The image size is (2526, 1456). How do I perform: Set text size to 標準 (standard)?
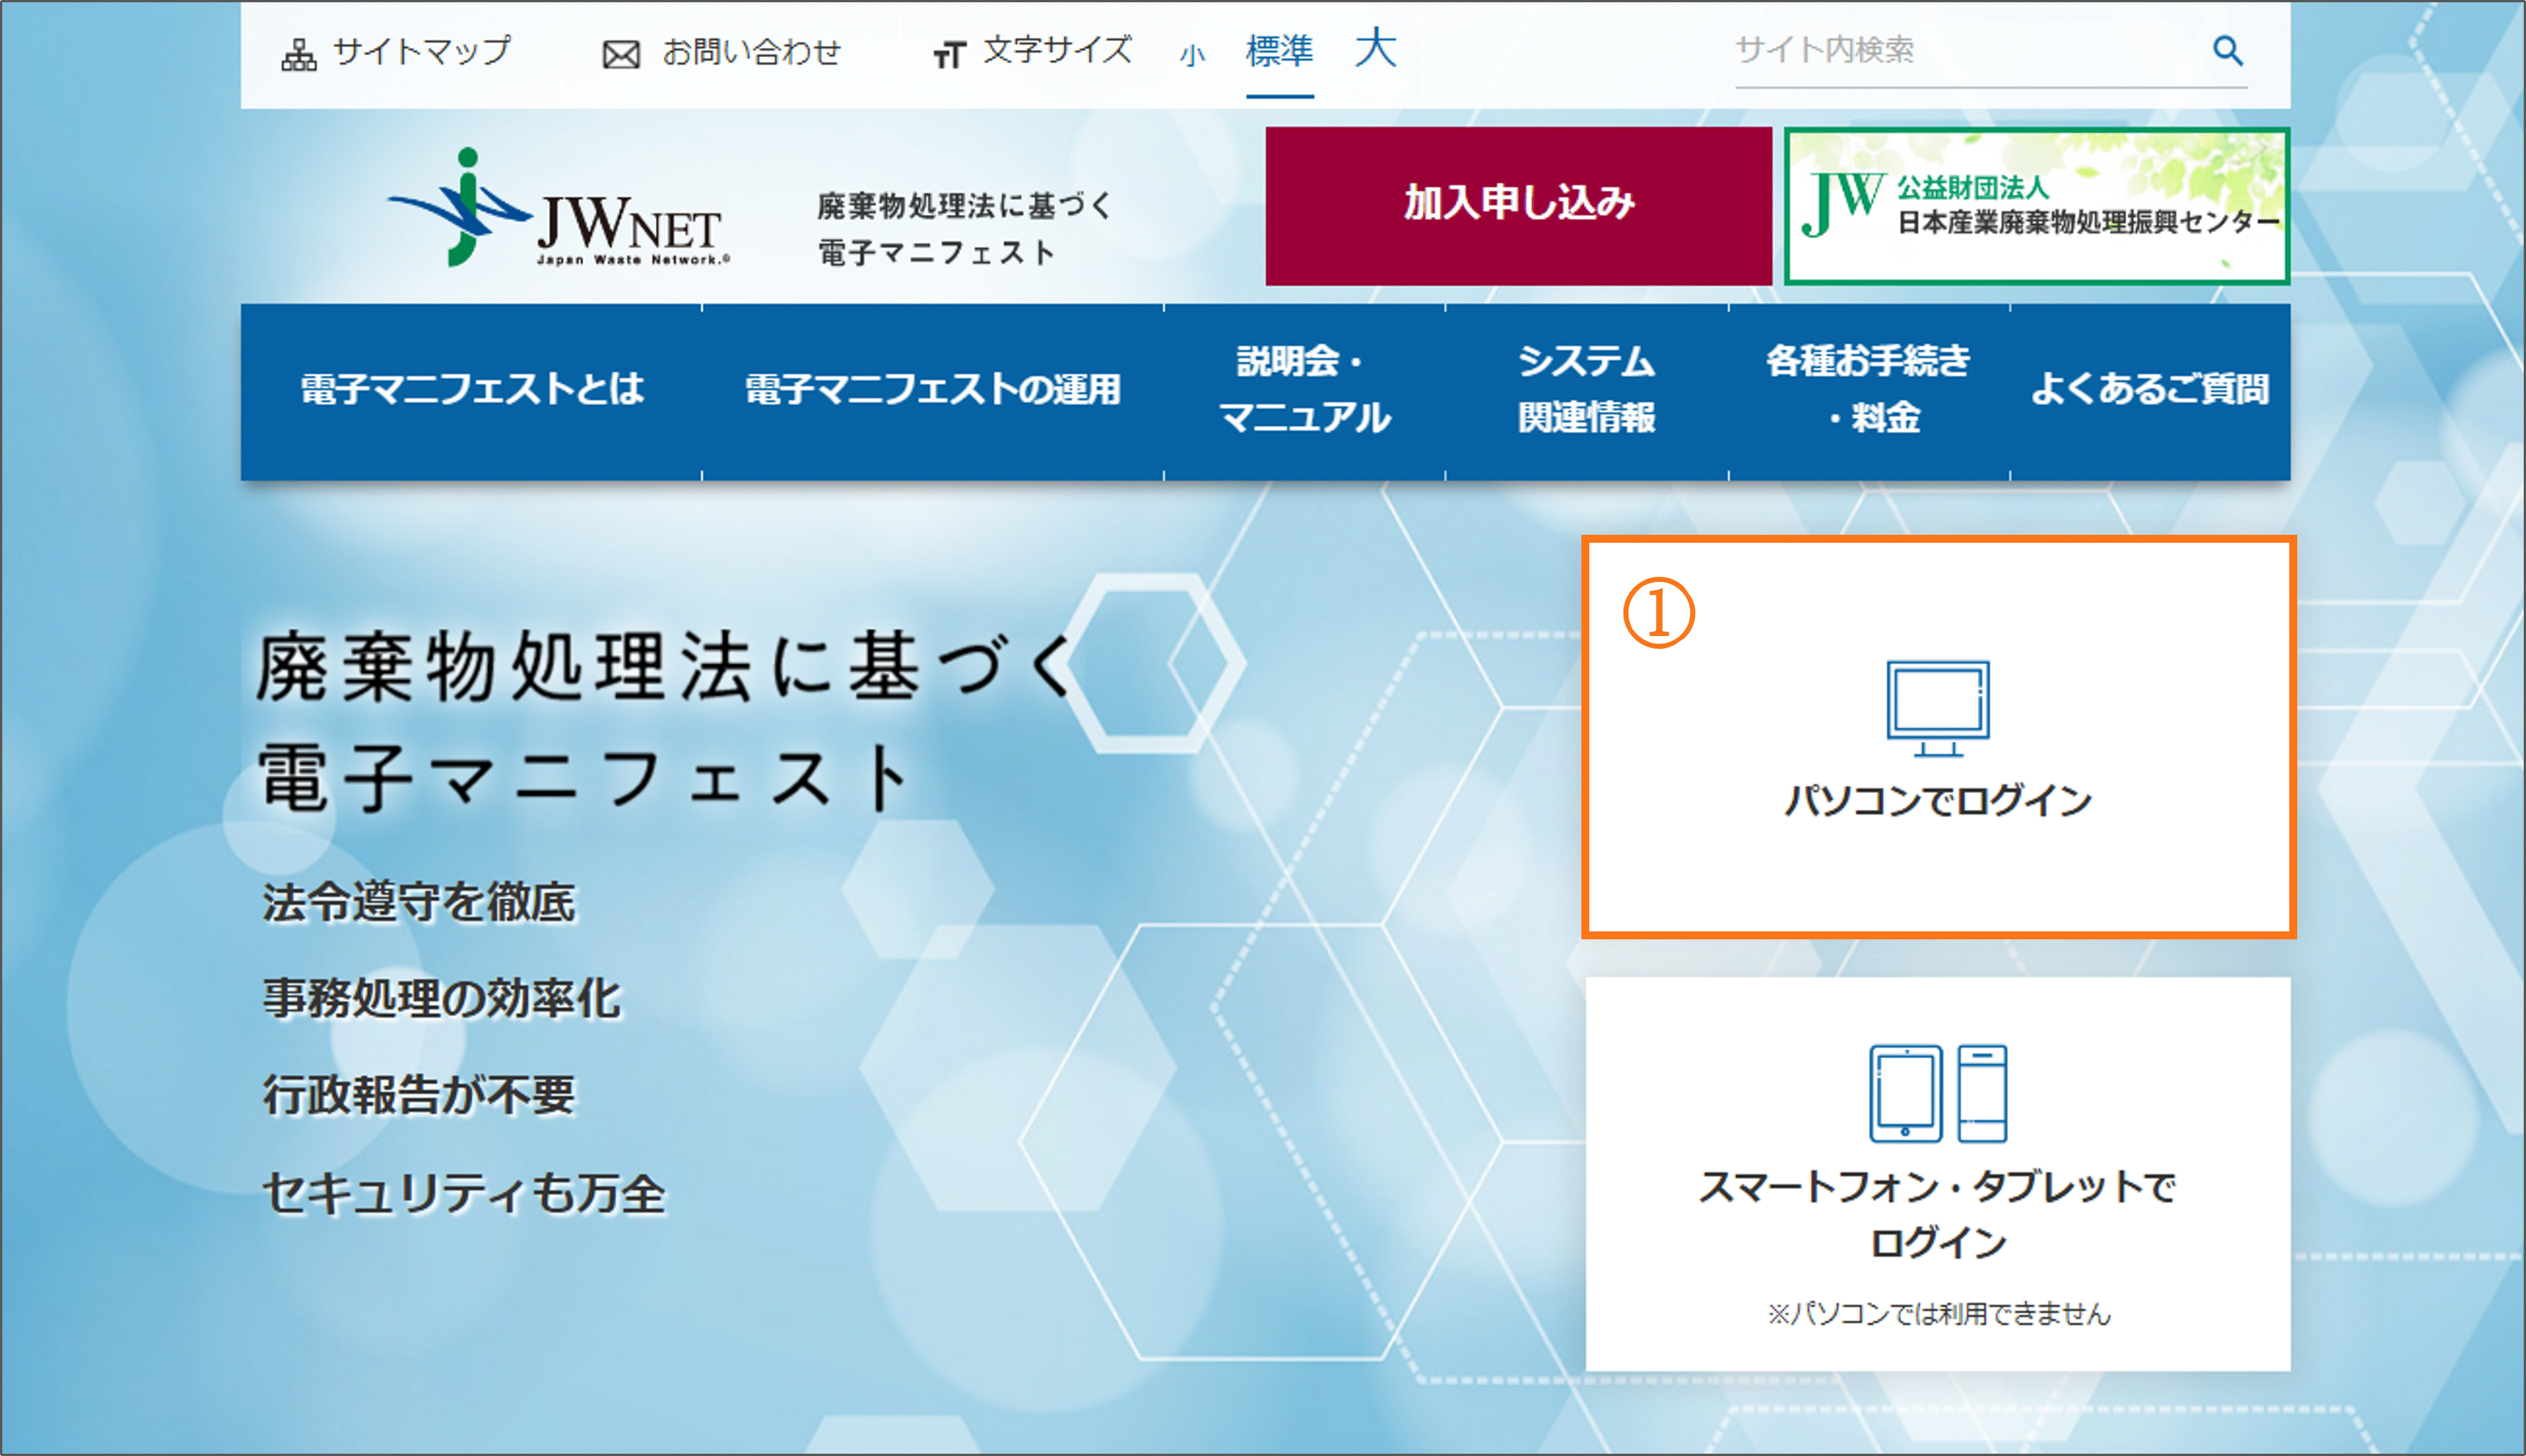[1279, 50]
